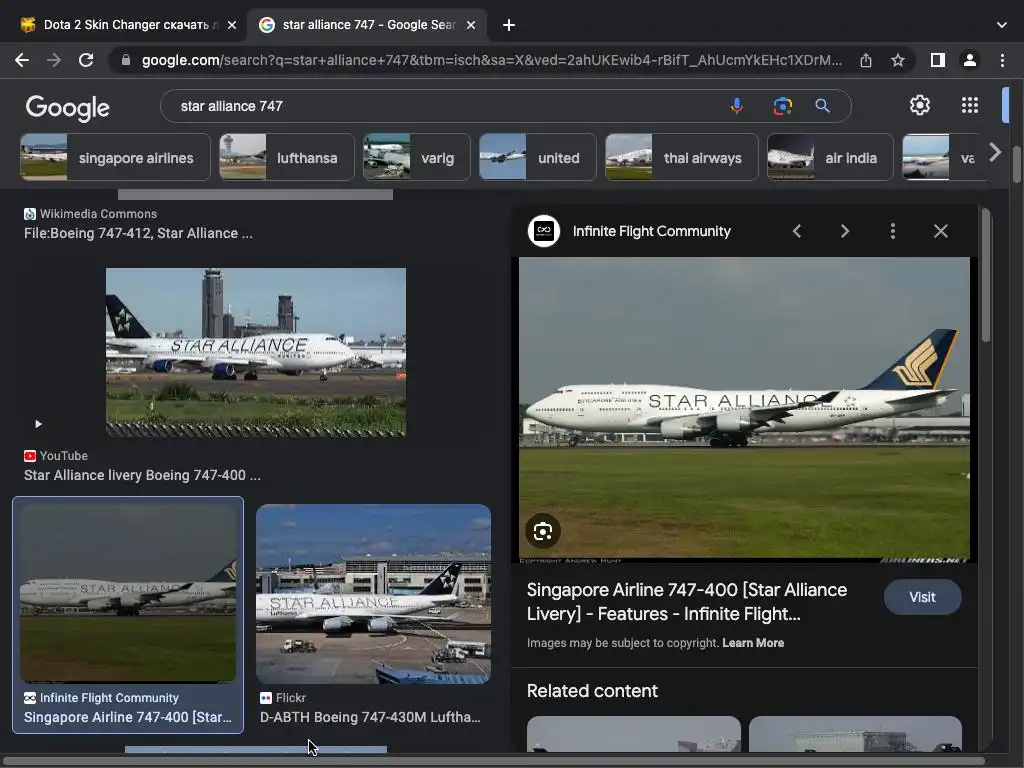Open Infinite Flight Community source name in preview
Viewport: 1024px width, 768px height.
pyautogui.click(x=651, y=231)
